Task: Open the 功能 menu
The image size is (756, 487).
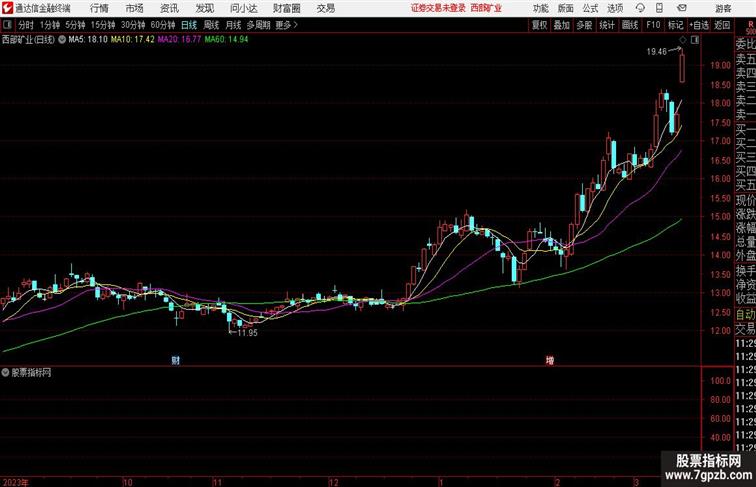Action: tap(540, 8)
